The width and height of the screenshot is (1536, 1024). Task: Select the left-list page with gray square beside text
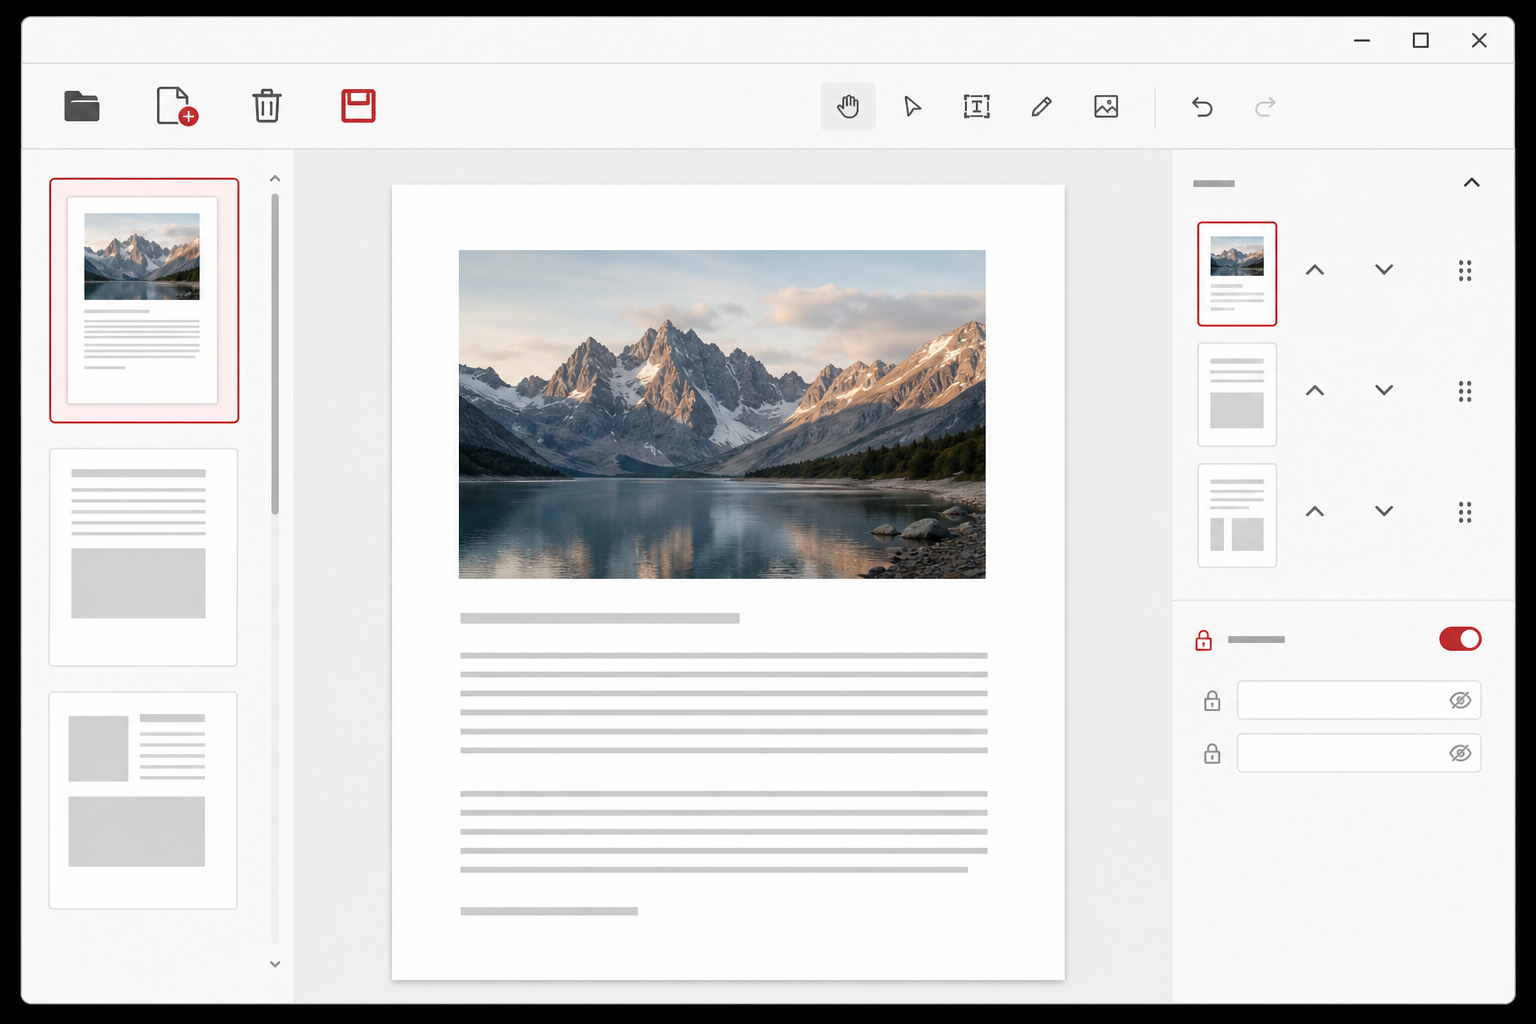point(143,800)
